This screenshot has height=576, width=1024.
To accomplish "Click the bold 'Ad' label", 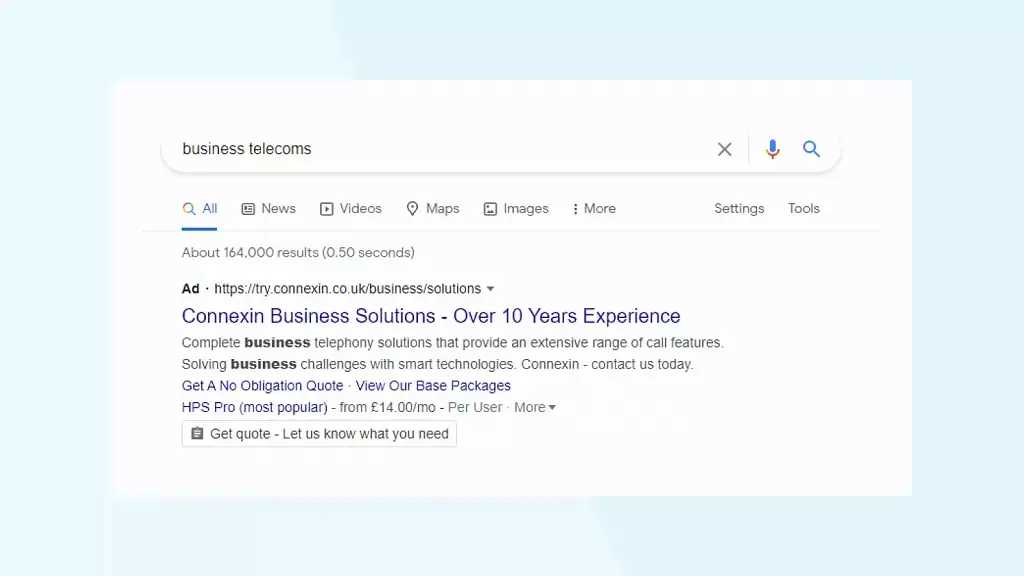I will [x=190, y=289].
